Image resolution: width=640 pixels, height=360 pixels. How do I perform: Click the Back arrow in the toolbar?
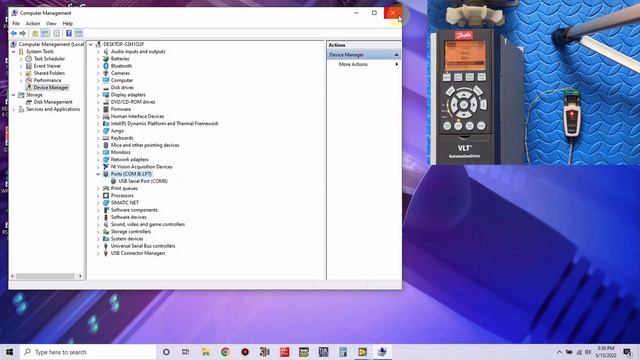pos(14,33)
